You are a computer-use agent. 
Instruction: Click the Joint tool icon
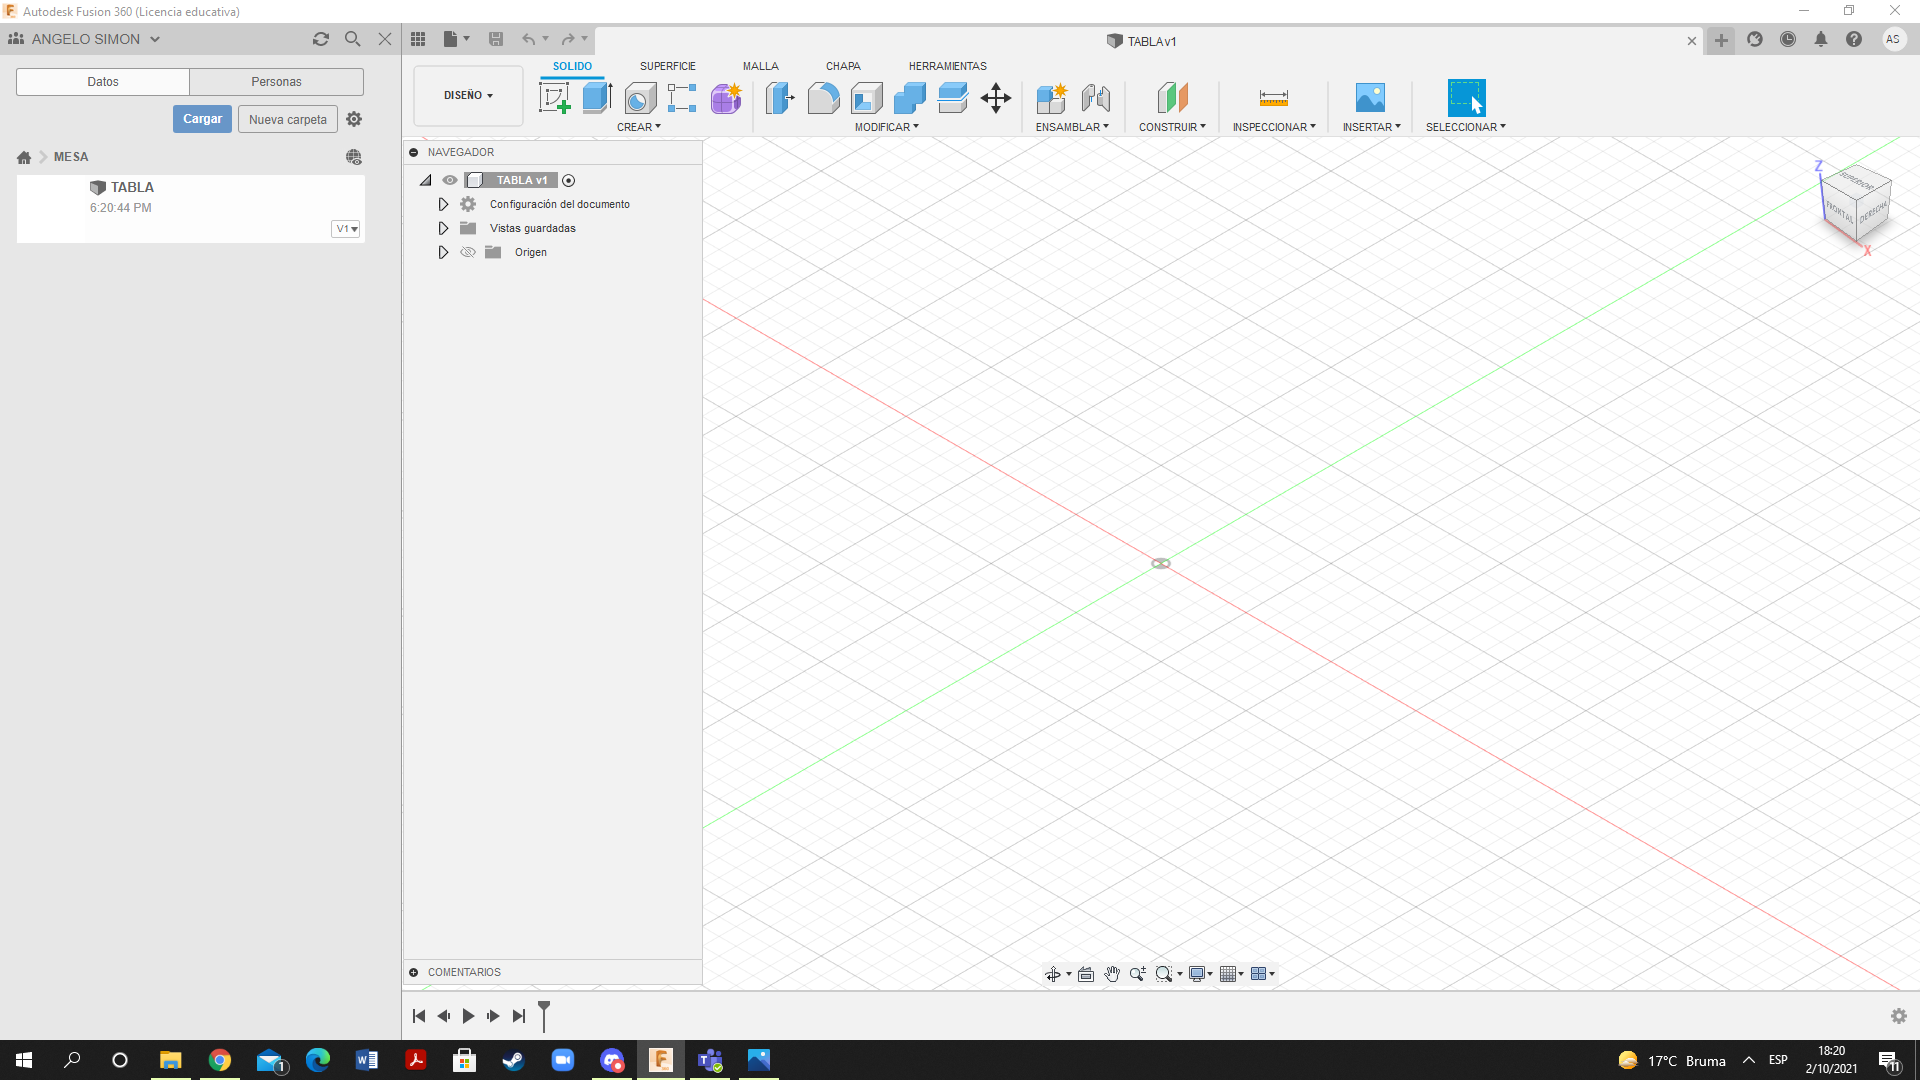[1095, 98]
